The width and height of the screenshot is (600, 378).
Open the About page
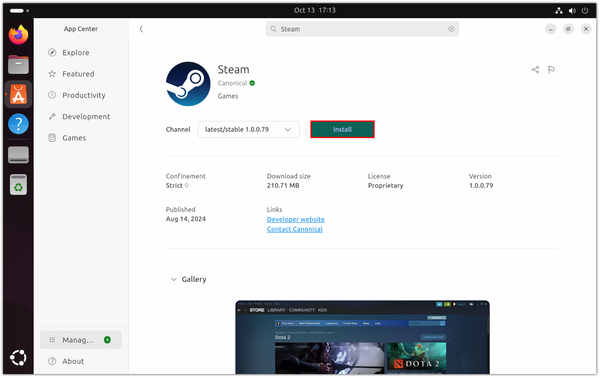(81, 361)
